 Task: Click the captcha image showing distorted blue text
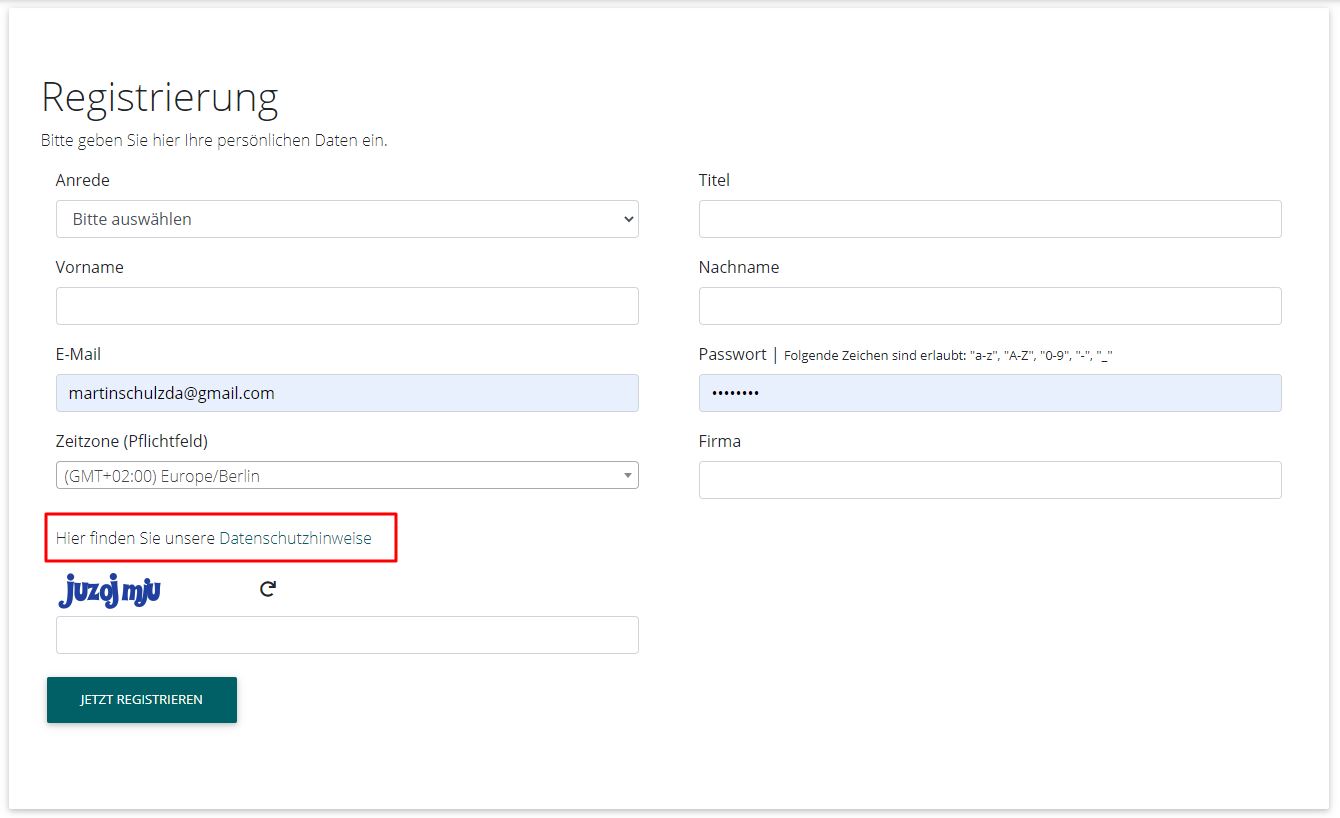click(110, 591)
